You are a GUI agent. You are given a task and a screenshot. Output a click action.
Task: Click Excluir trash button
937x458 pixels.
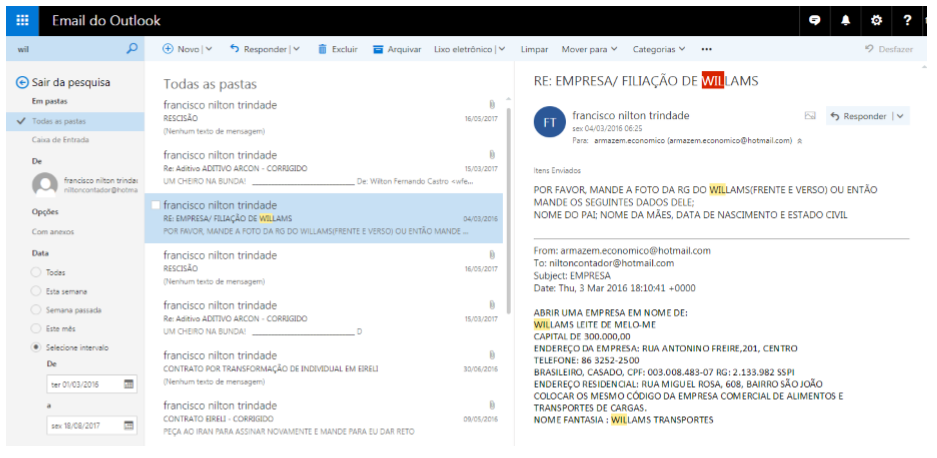tap(337, 49)
